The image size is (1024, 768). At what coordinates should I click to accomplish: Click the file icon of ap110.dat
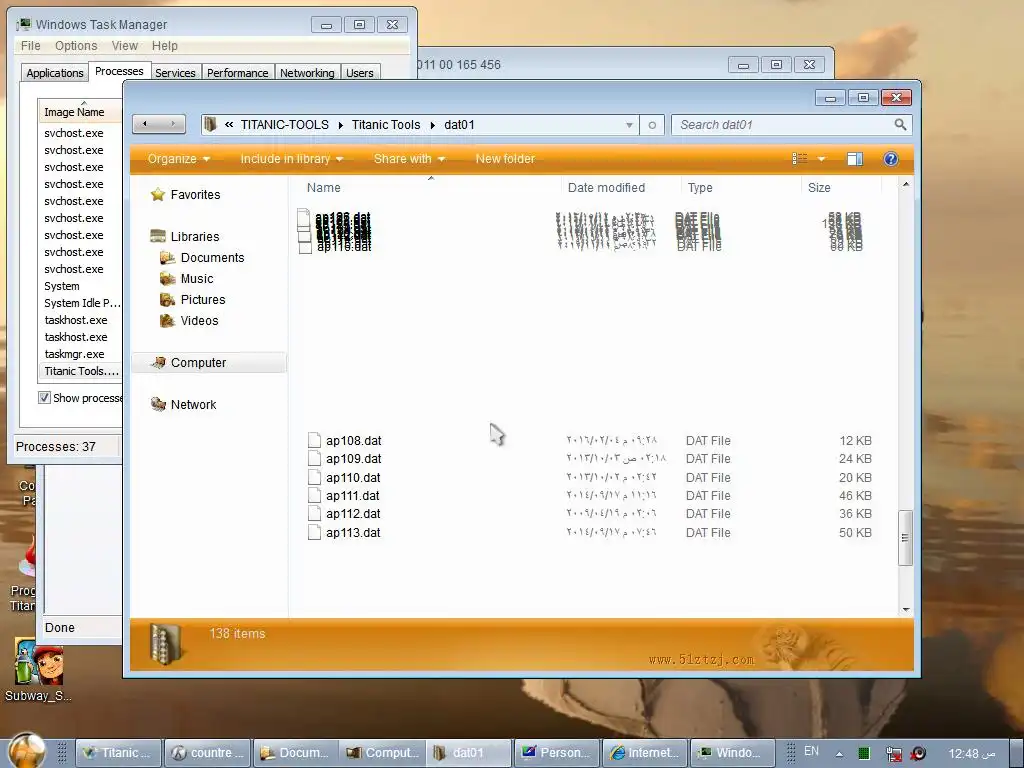[x=314, y=477]
